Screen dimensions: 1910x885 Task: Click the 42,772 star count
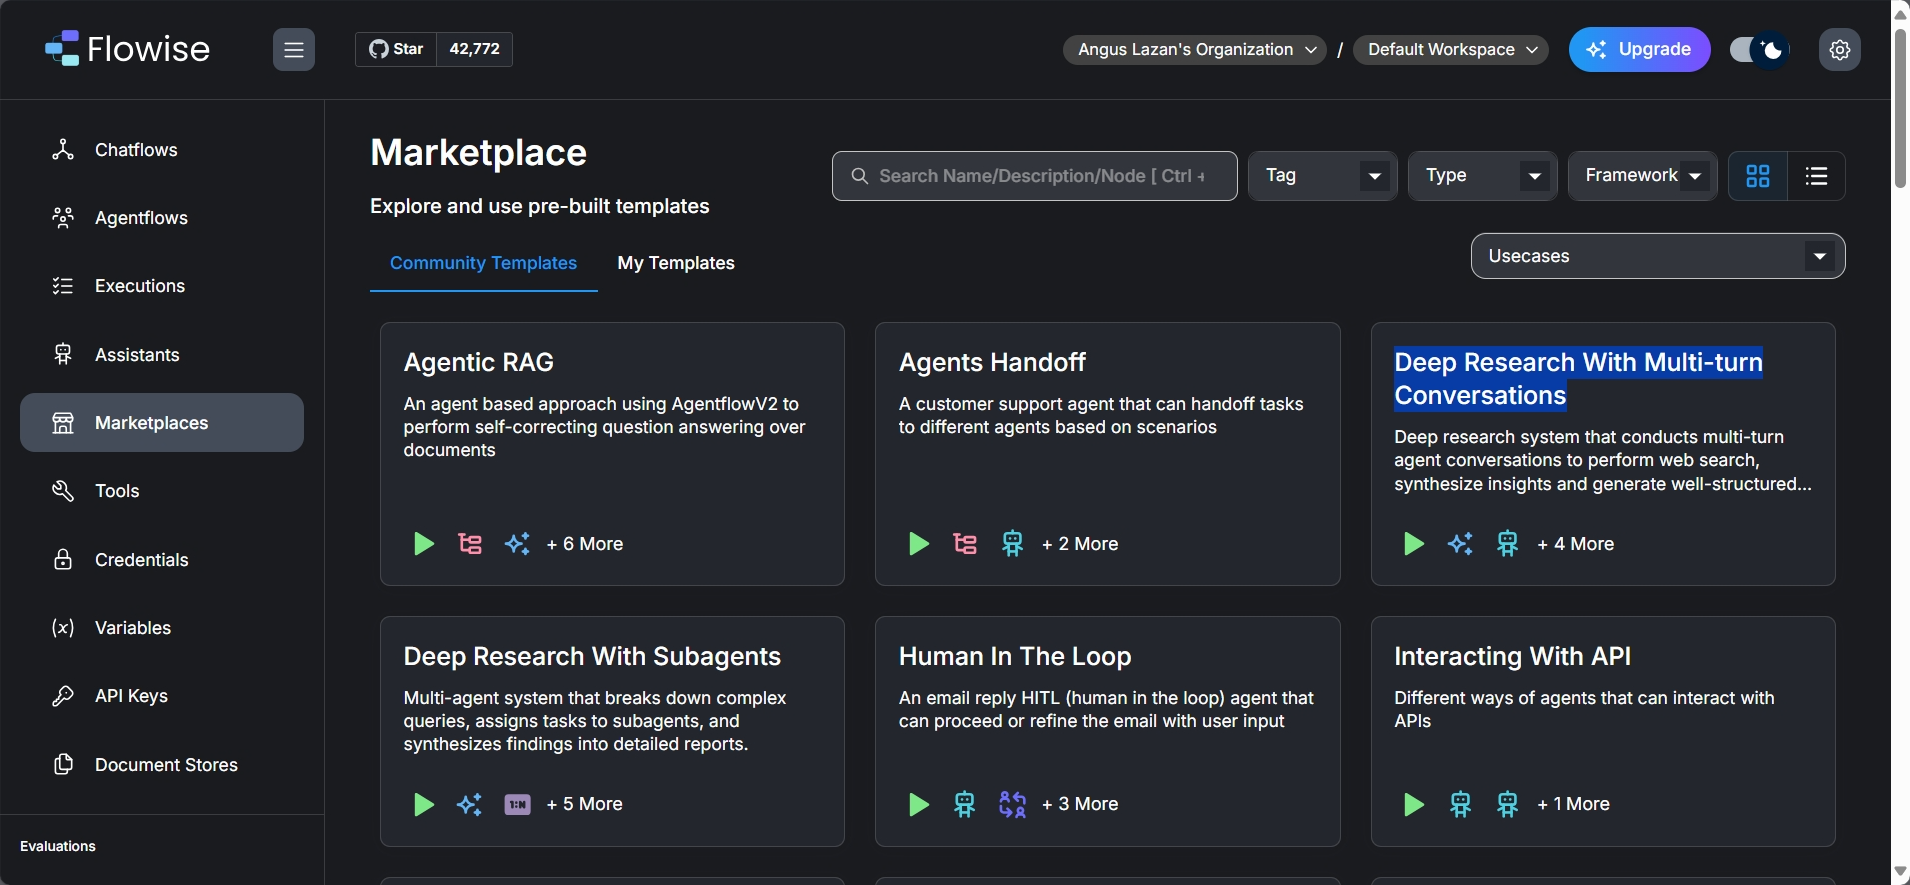click(x=475, y=49)
